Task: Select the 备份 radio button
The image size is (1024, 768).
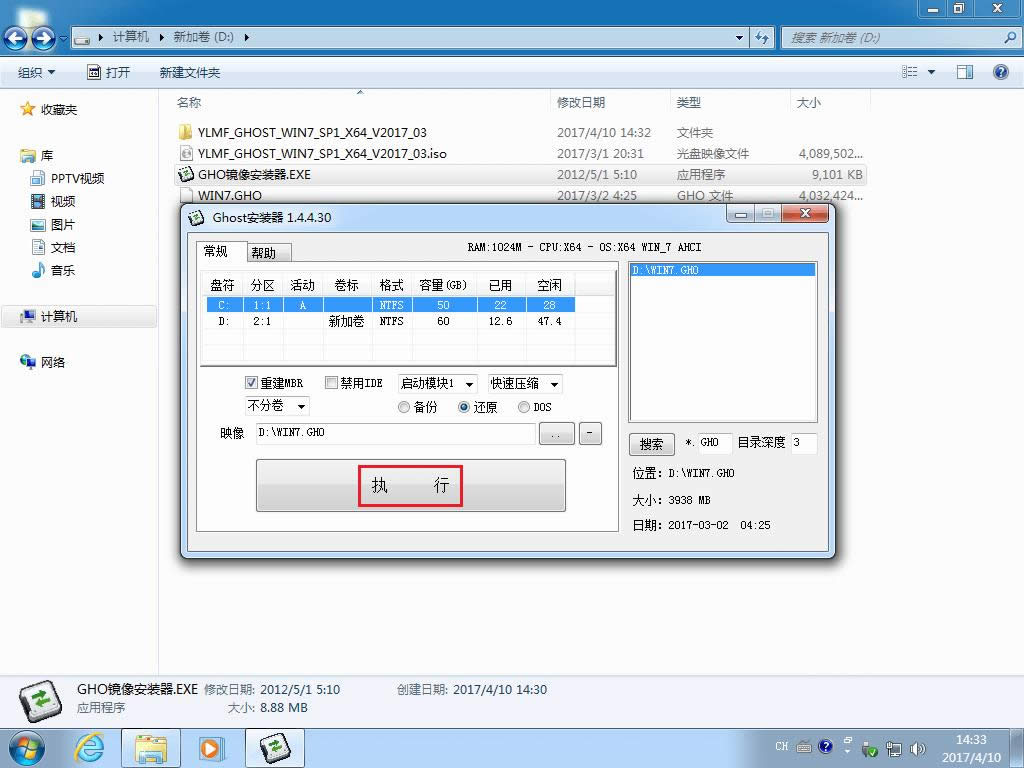Action: pyautogui.click(x=404, y=407)
